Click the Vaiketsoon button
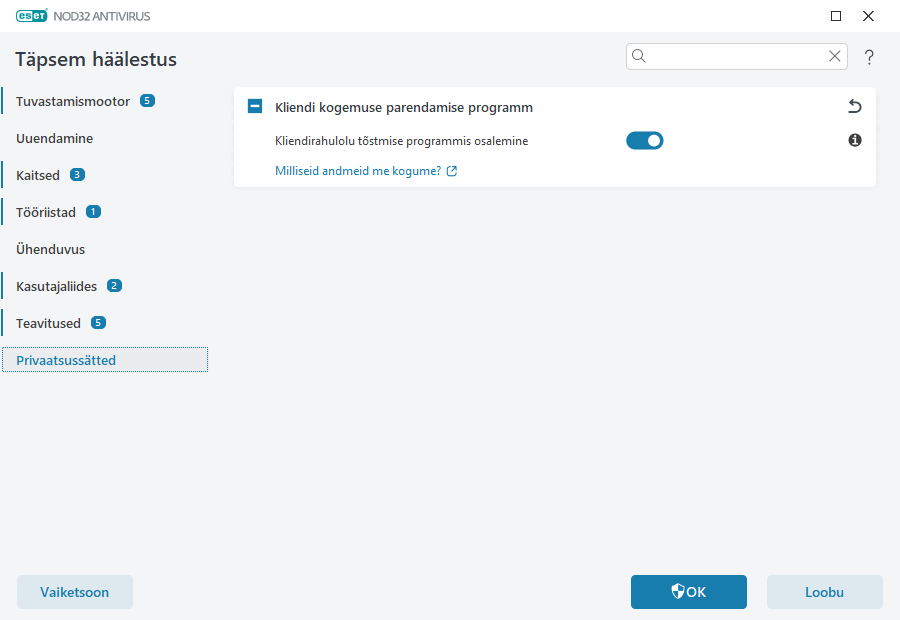 [75, 592]
